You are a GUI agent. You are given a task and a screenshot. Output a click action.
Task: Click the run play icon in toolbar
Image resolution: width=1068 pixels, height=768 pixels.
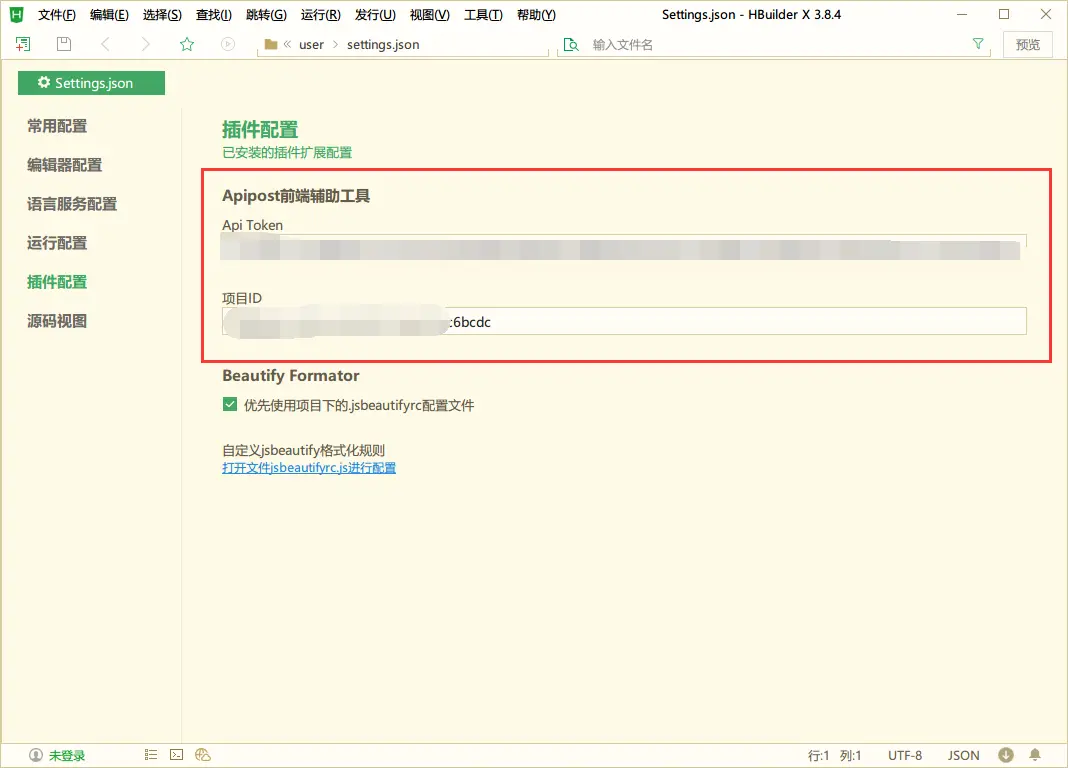228,44
